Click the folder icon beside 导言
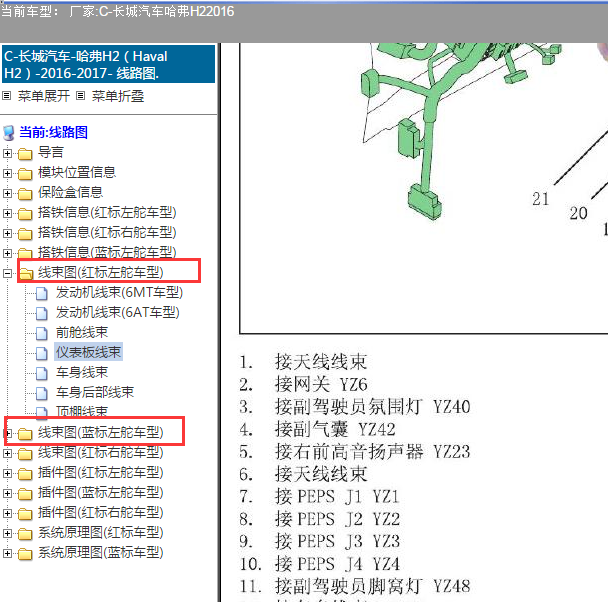Screen dimensions: 608x602 click(x=25, y=154)
